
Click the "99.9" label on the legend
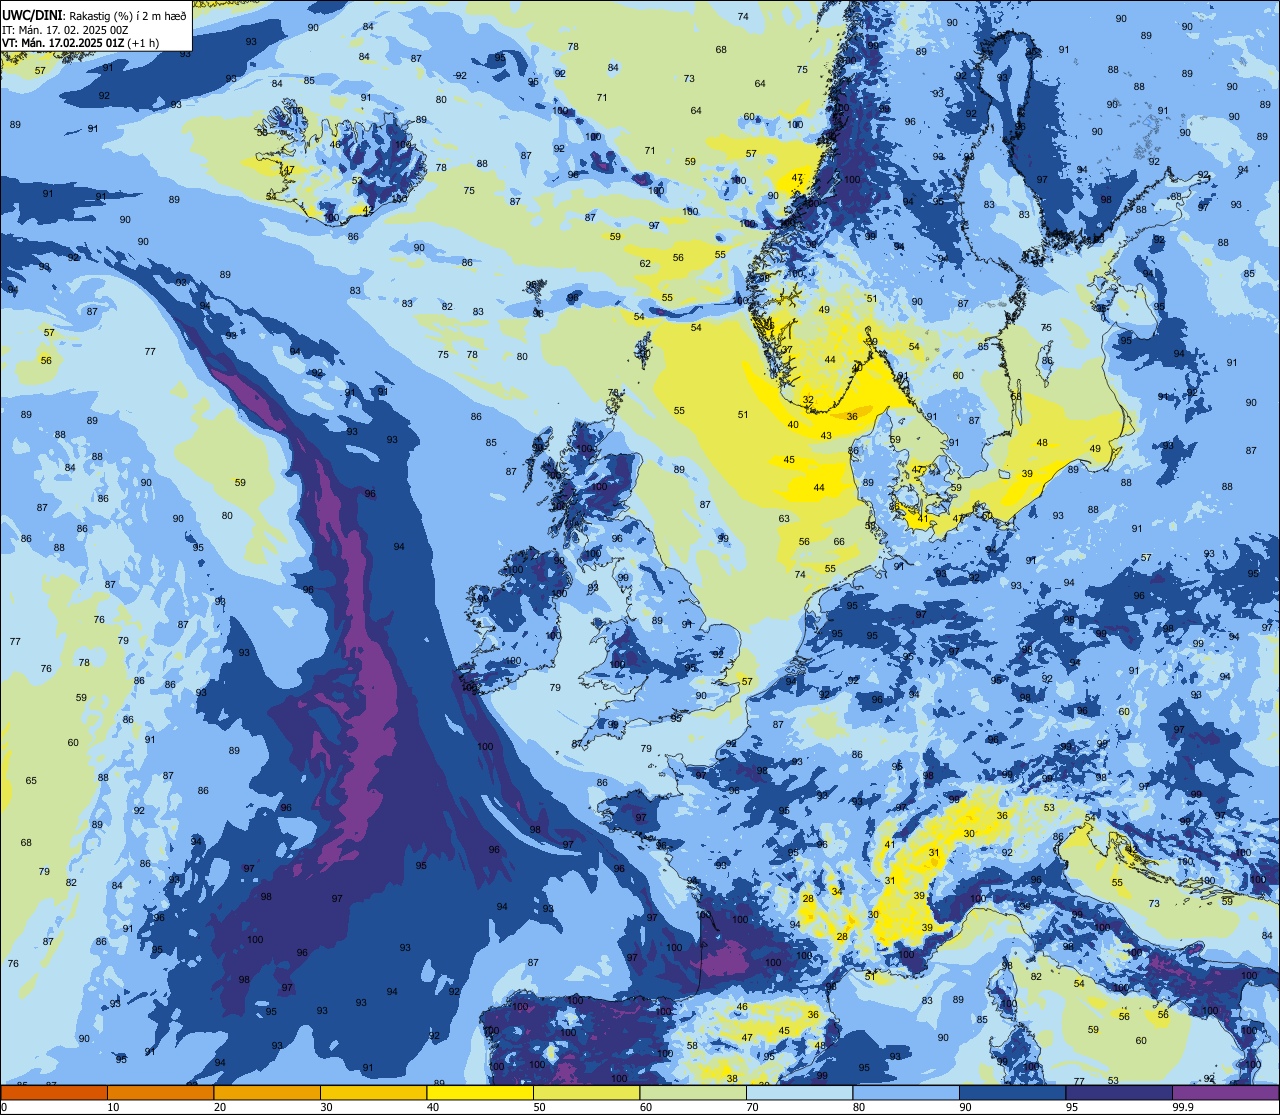coord(1184,1107)
